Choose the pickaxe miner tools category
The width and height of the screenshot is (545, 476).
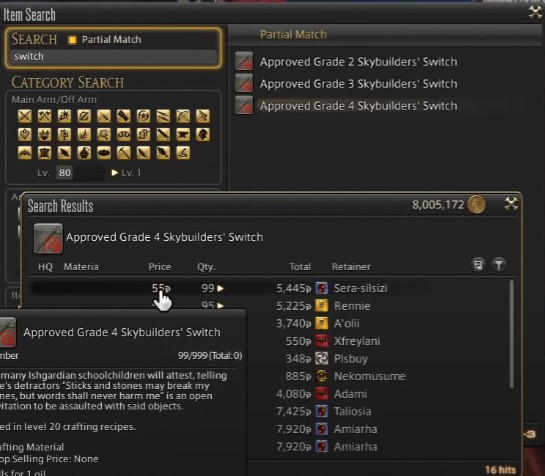(x=124, y=153)
